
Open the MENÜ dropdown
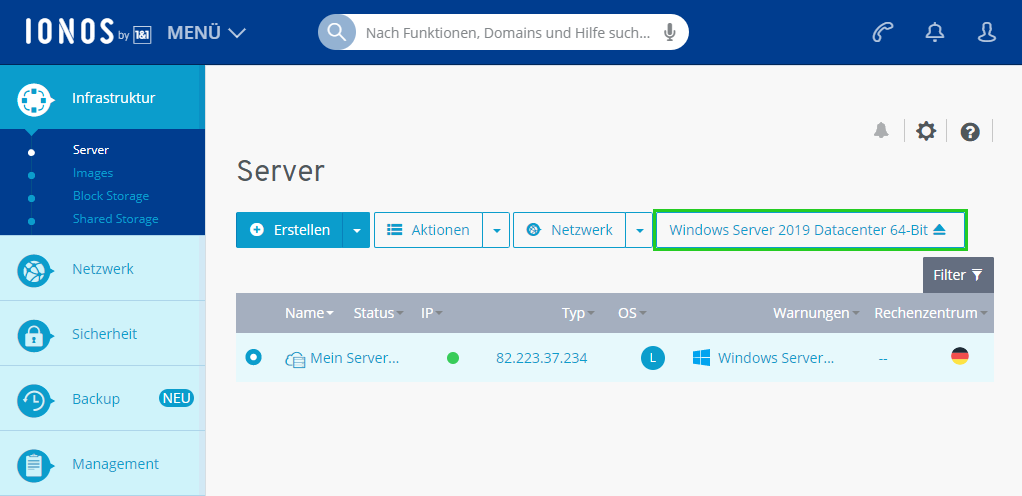[206, 32]
